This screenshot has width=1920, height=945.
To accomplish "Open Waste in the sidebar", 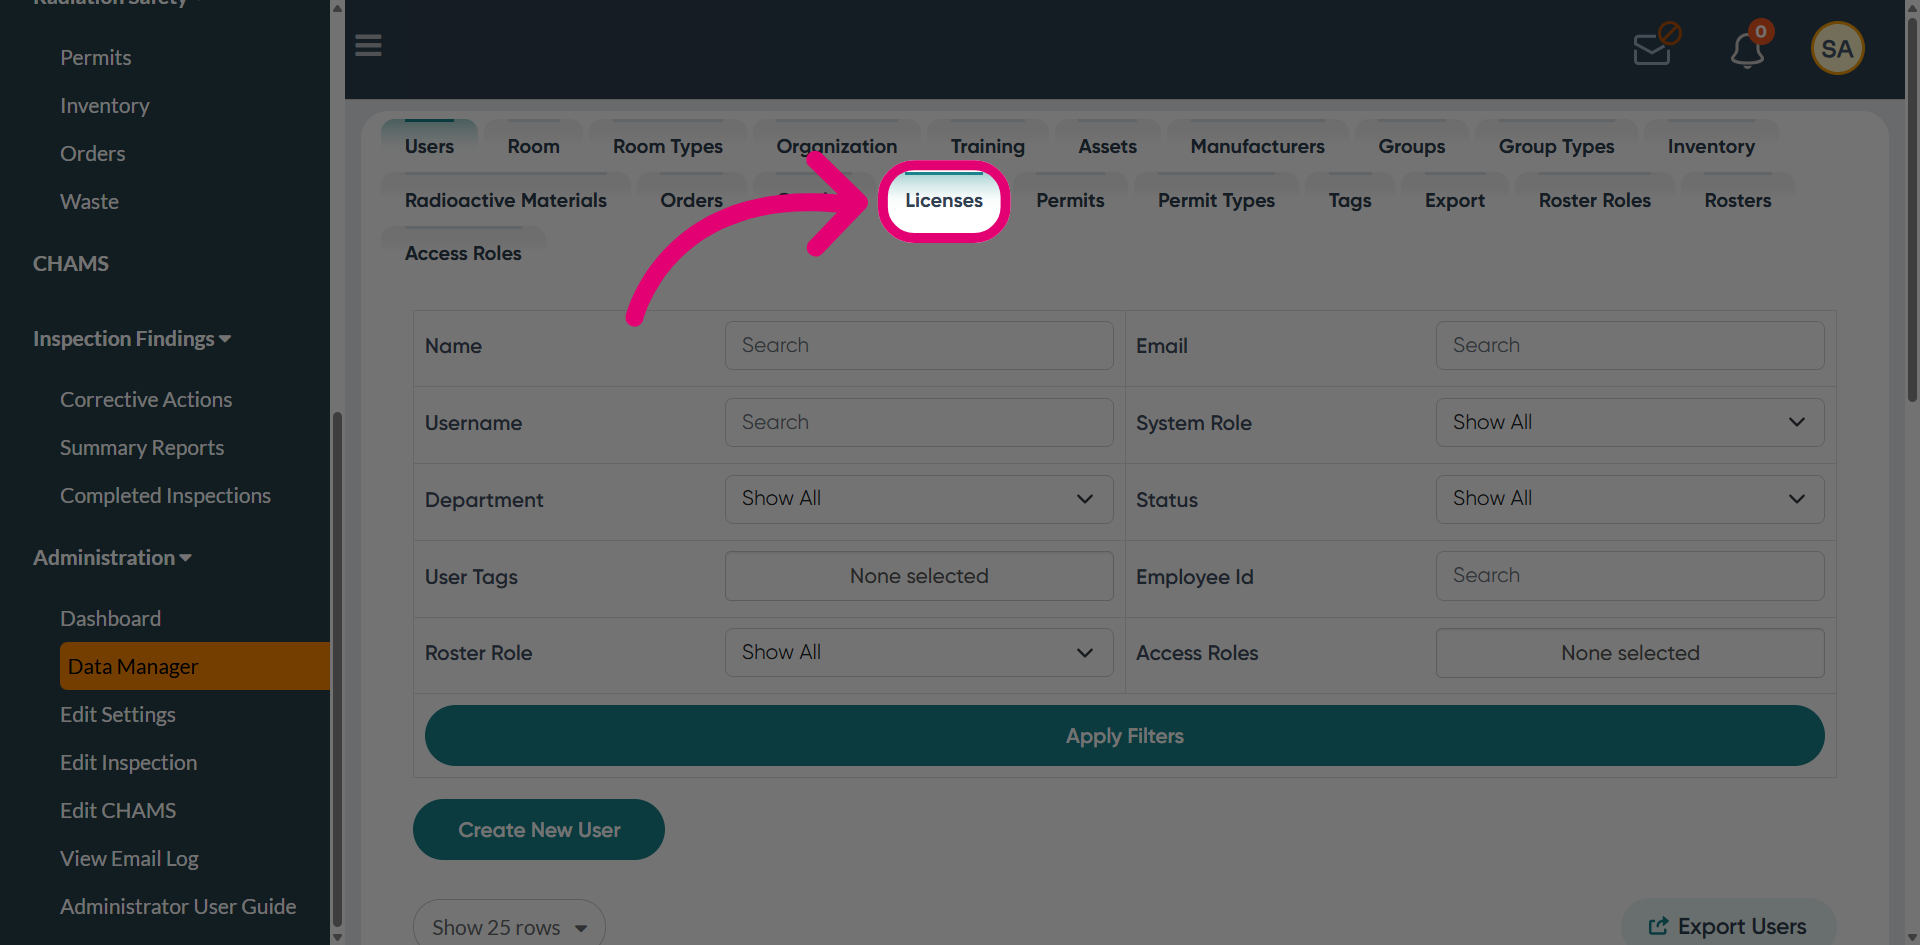I will [x=89, y=202].
